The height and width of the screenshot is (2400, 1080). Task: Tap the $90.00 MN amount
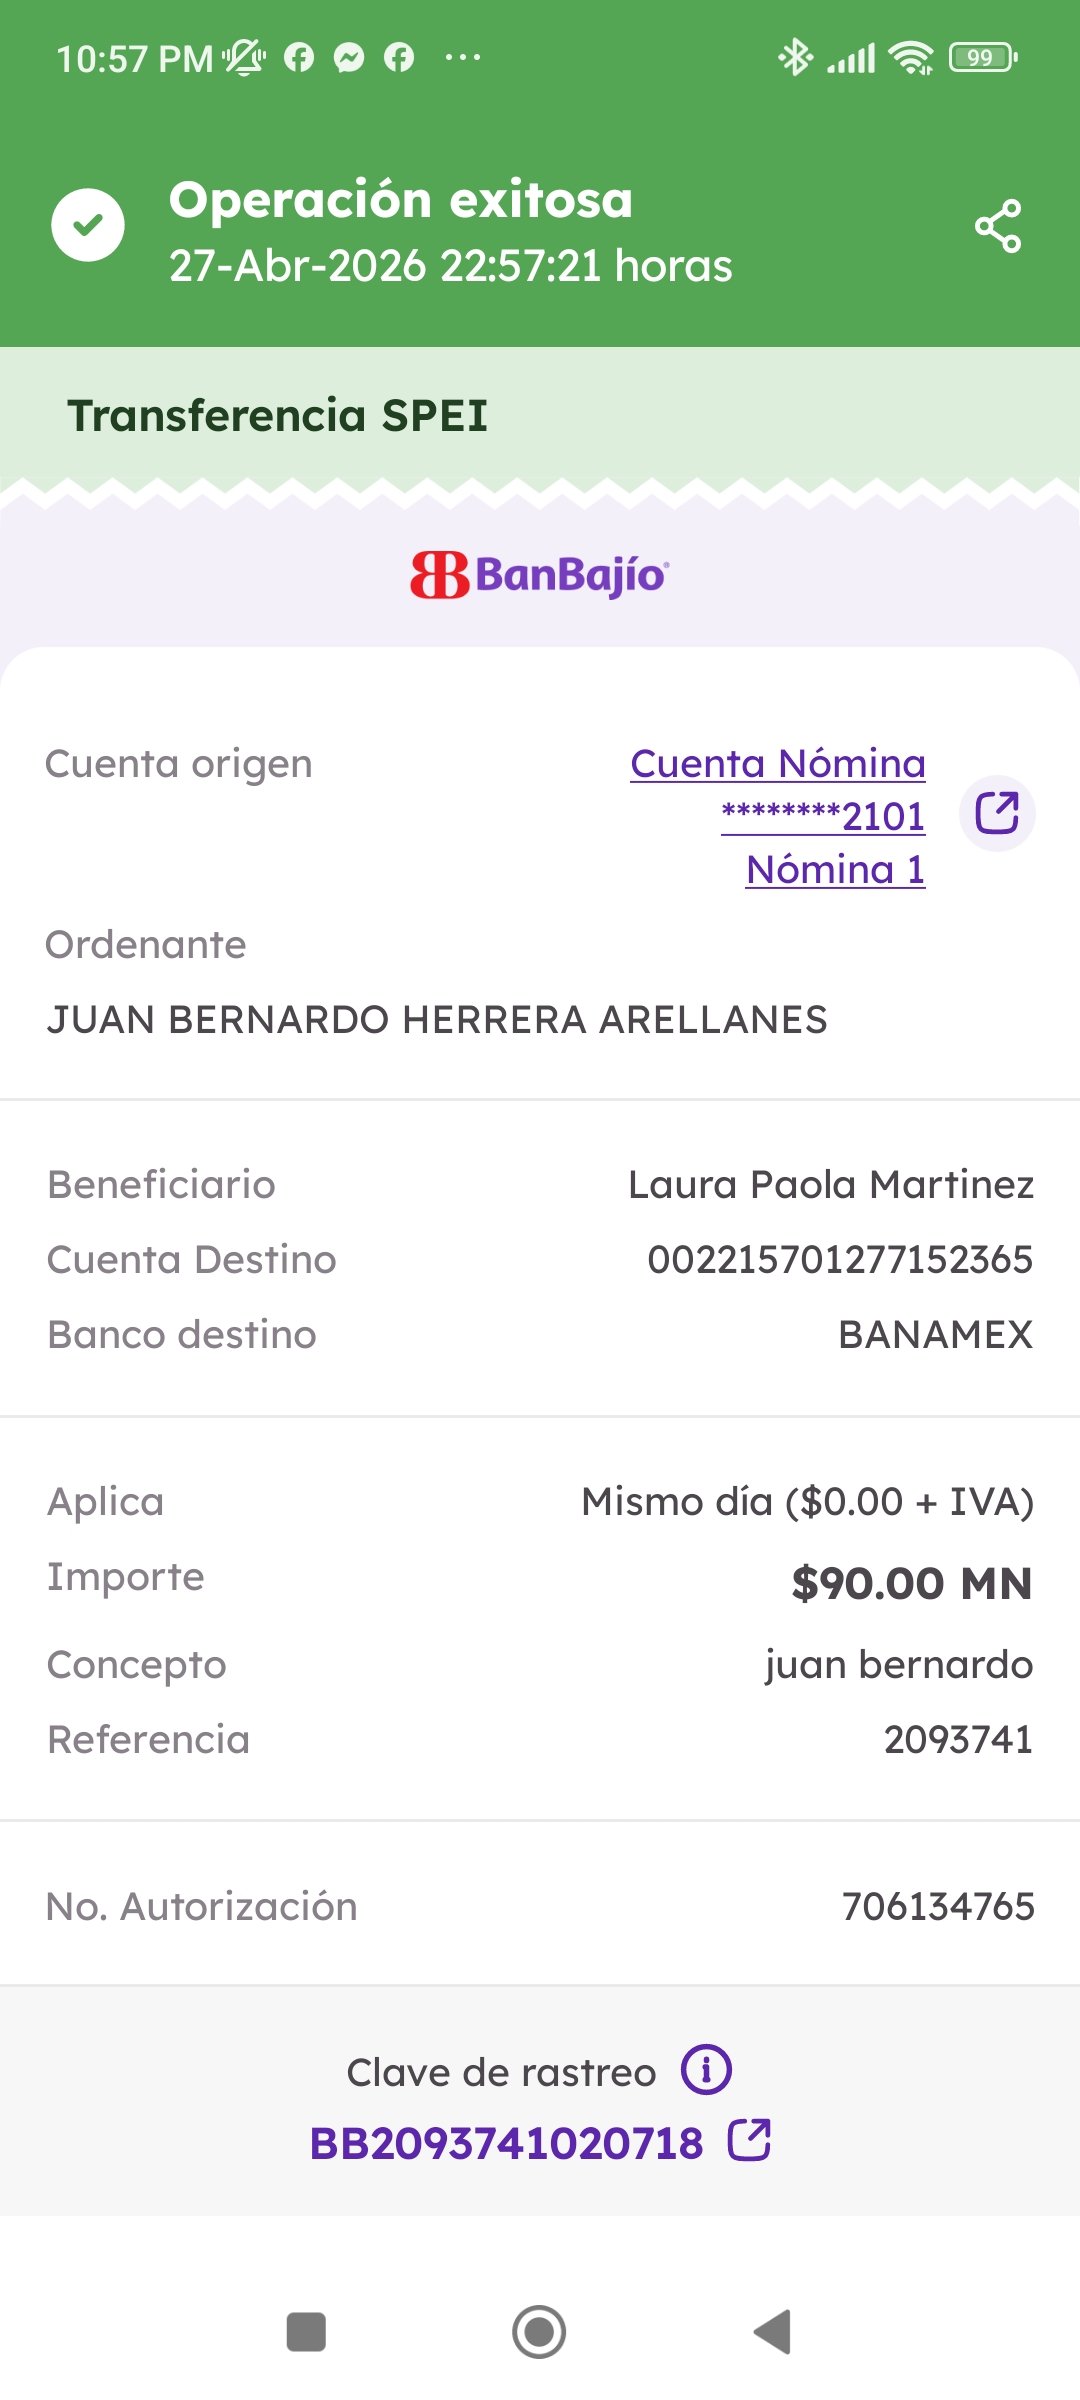(912, 1583)
